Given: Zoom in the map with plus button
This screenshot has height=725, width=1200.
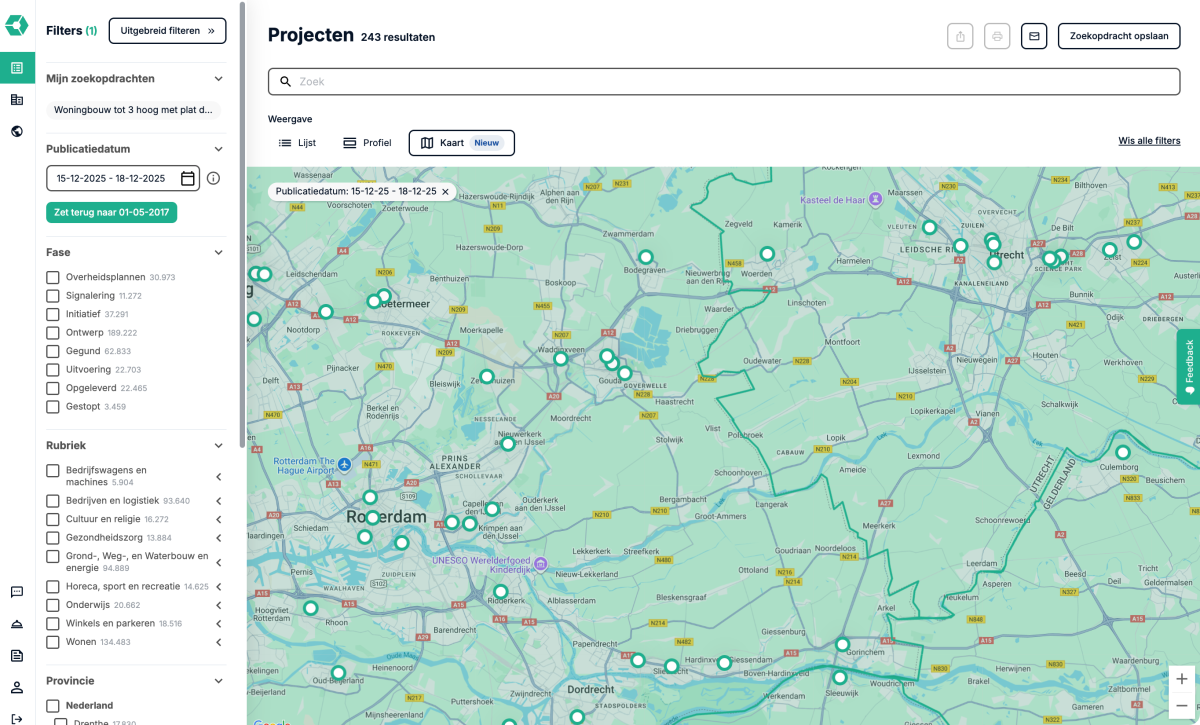Looking at the screenshot, I should (x=1182, y=679).
